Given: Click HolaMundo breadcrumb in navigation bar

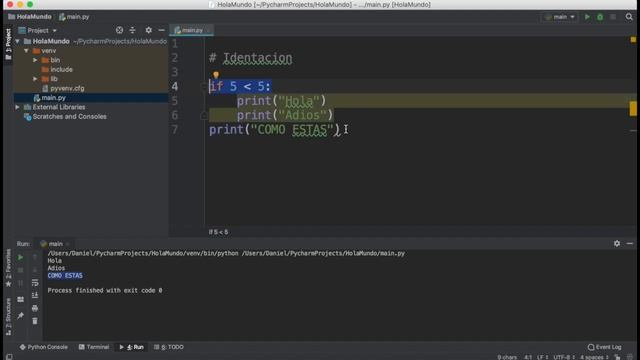Looking at the screenshot, I should 30,17.
